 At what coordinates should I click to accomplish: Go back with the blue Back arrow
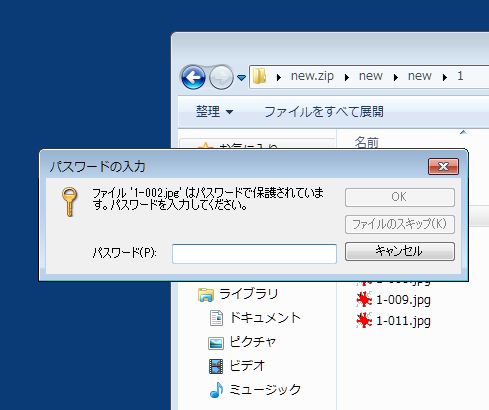193,77
